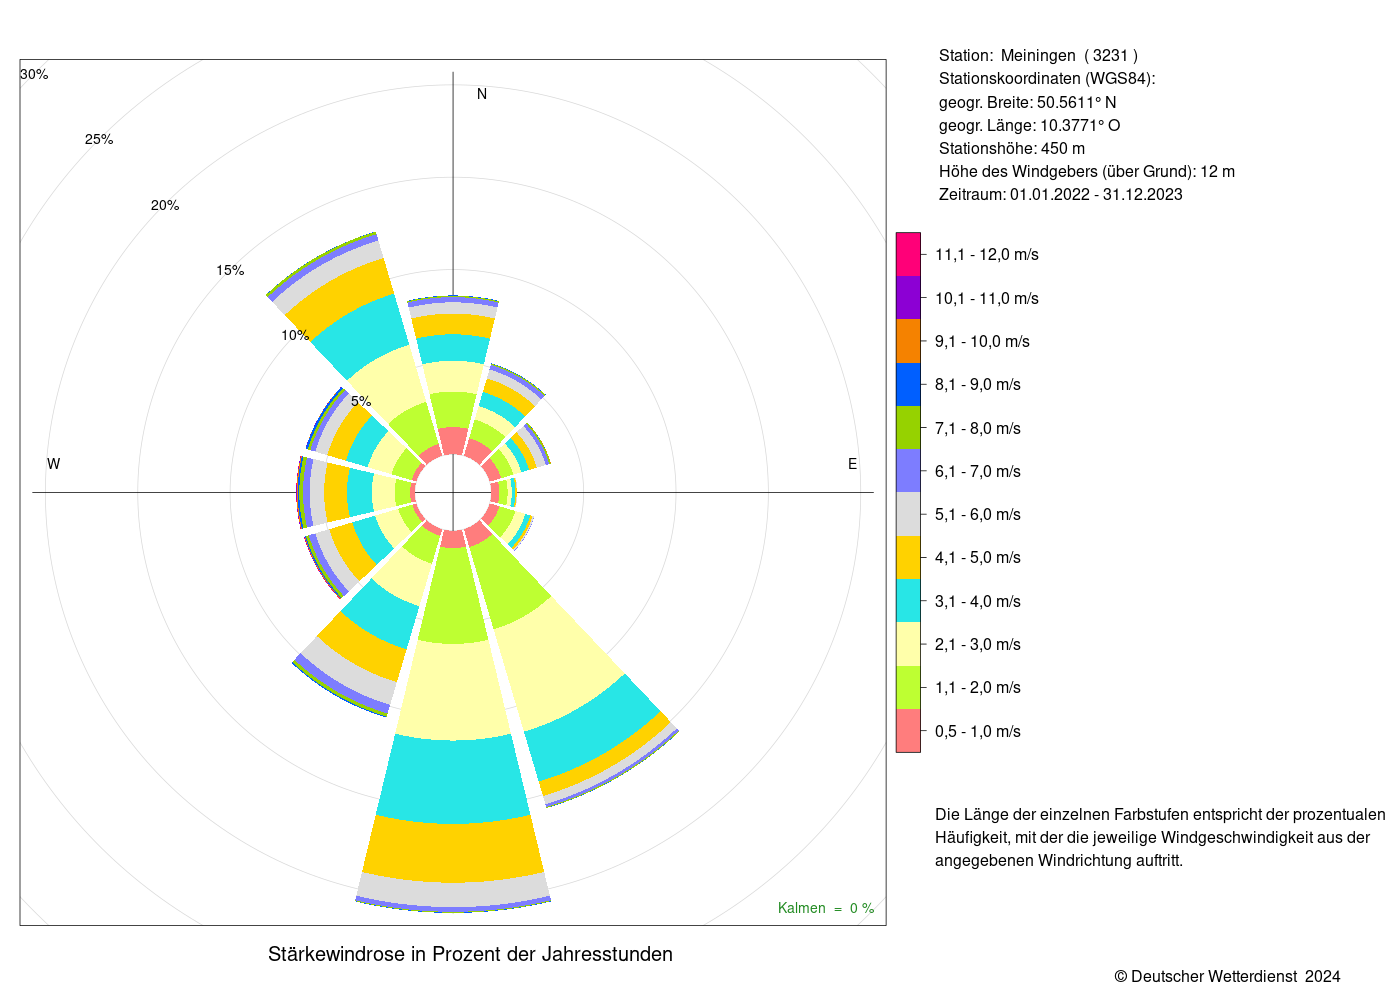Screen dimensions: 1400x1000
Task: Select the 1,1 - 2,0 m/s lime swatch
Action: point(908,687)
